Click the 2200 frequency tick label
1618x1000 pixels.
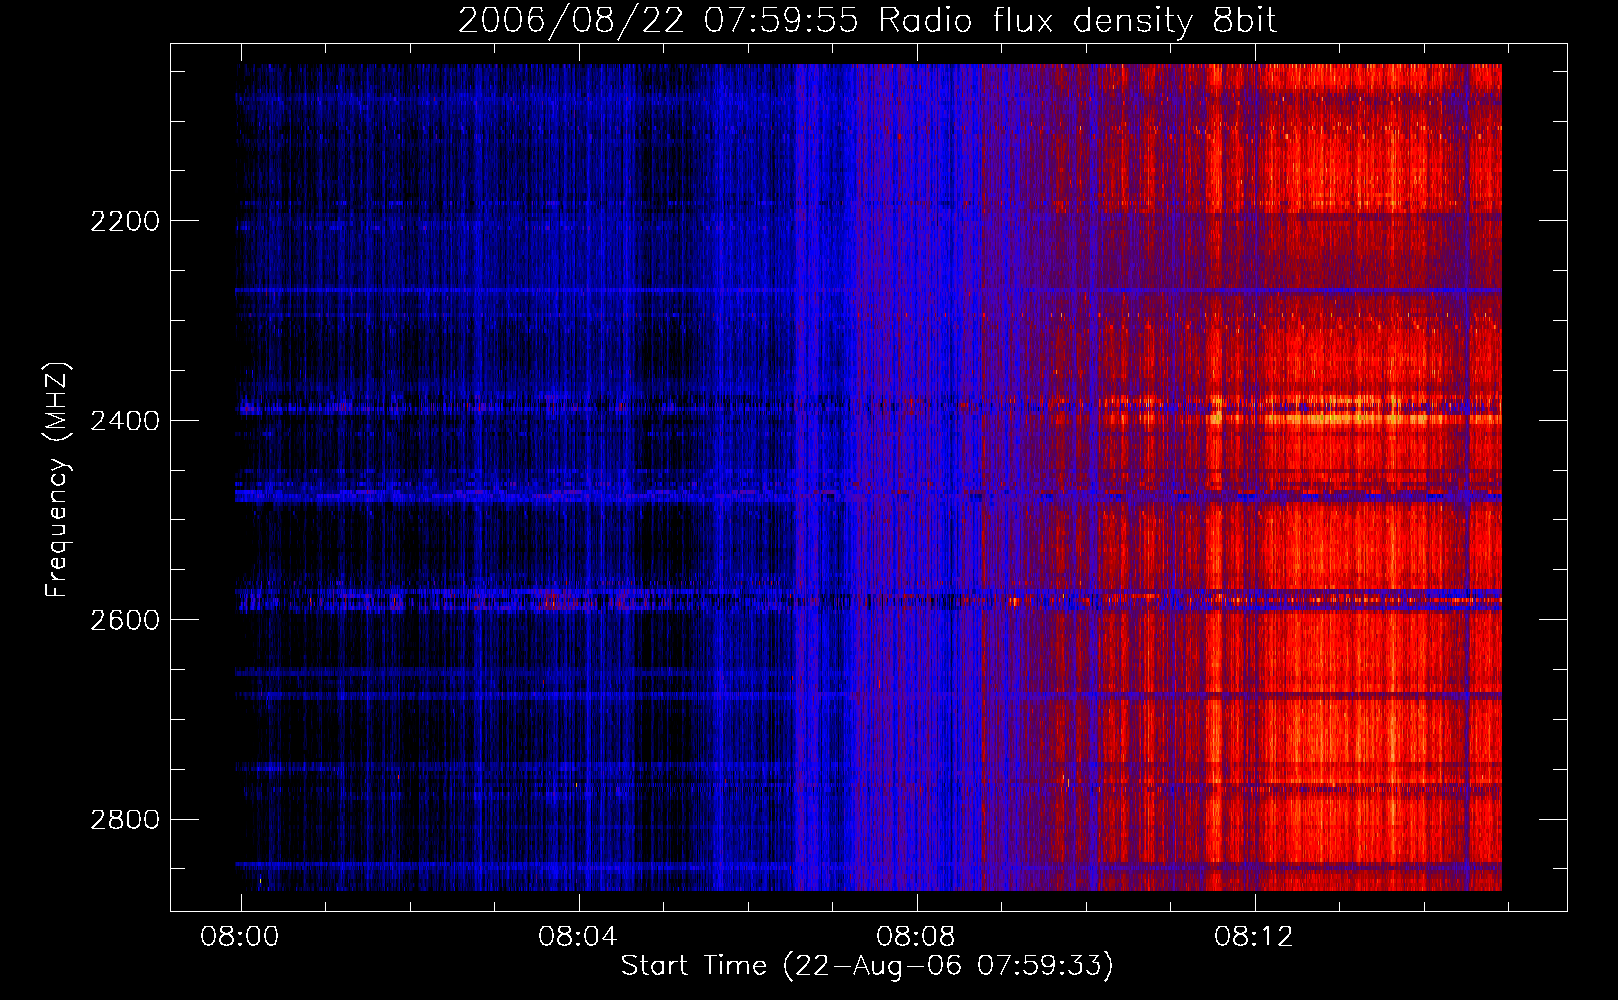coord(125,221)
